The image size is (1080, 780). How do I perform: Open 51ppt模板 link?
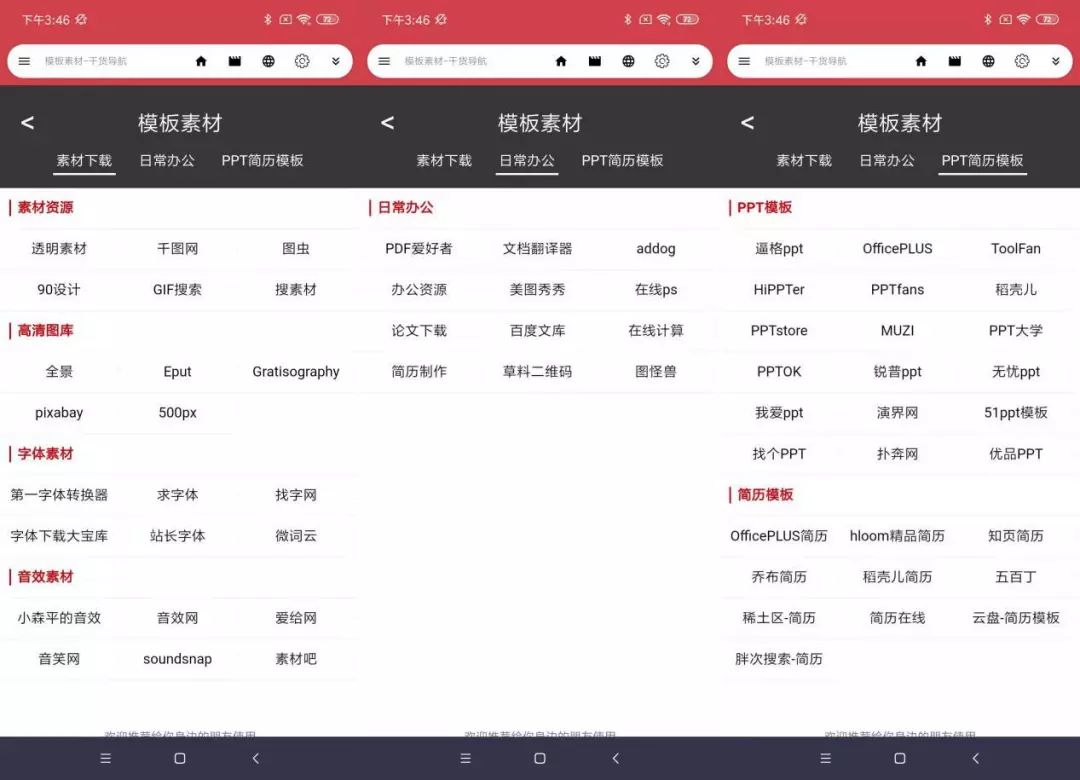tap(1016, 413)
